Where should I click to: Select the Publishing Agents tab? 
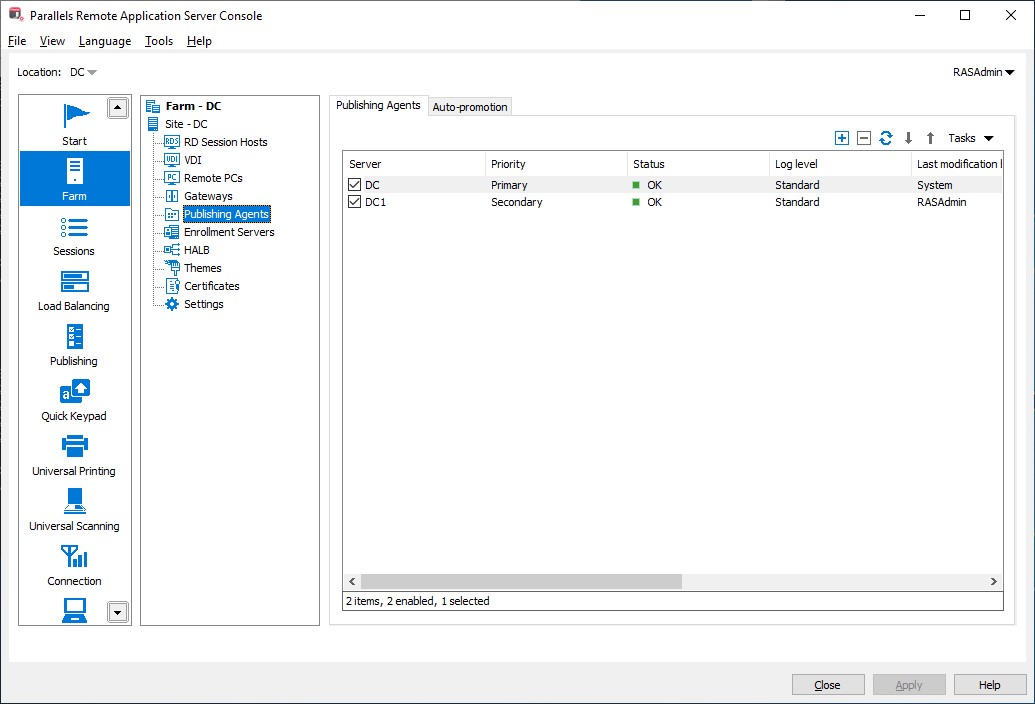click(x=378, y=105)
